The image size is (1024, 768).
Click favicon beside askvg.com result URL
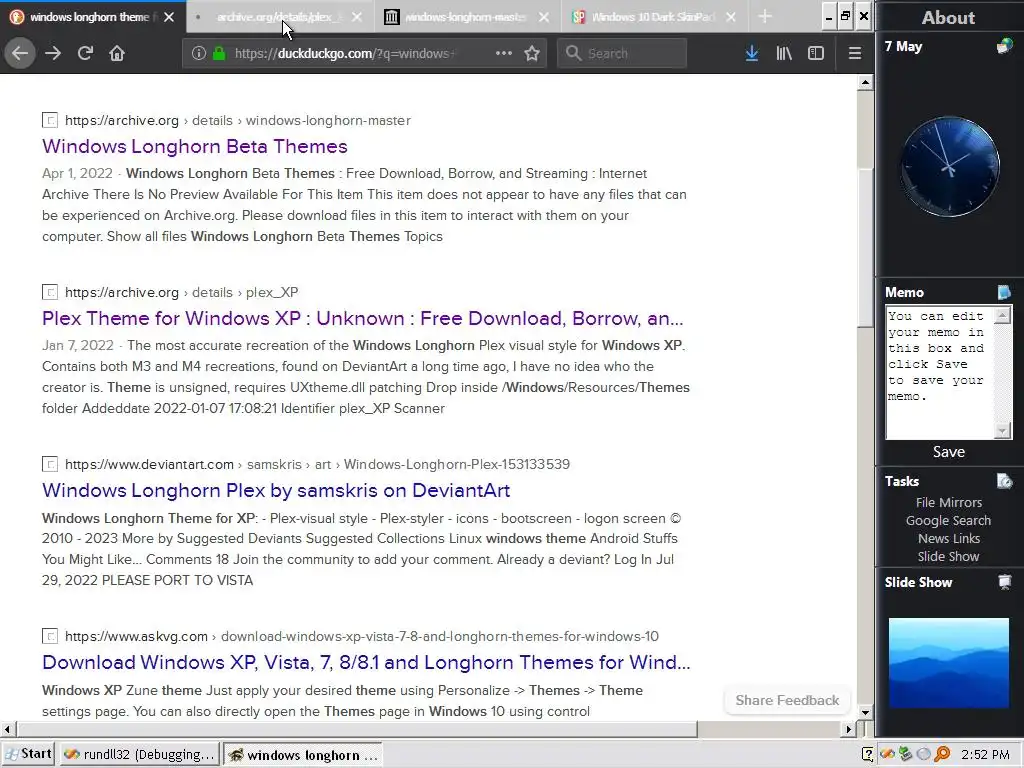[50, 636]
